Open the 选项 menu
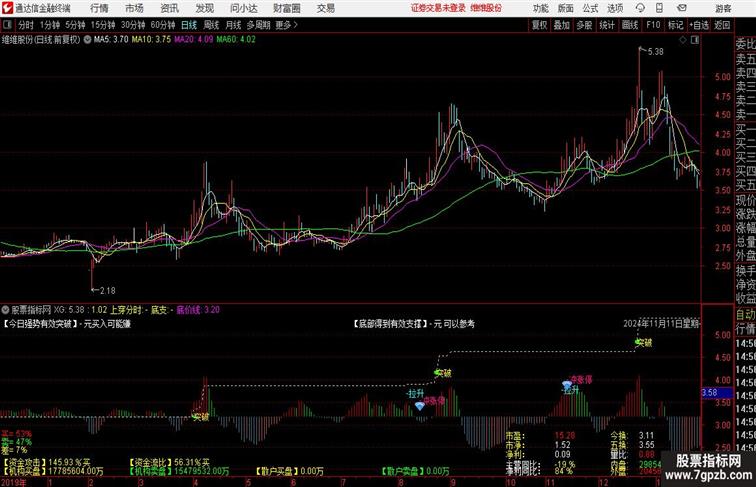 pos(615,8)
